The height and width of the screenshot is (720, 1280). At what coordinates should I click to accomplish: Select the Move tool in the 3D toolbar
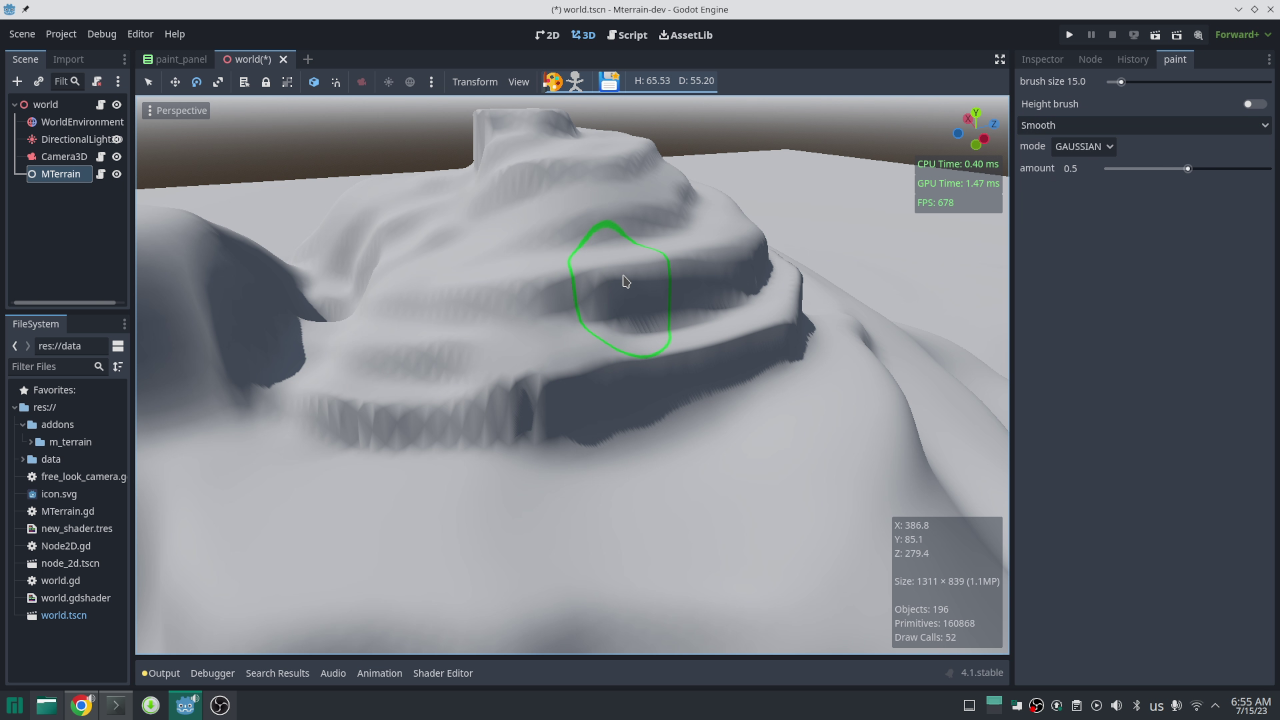coord(176,81)
